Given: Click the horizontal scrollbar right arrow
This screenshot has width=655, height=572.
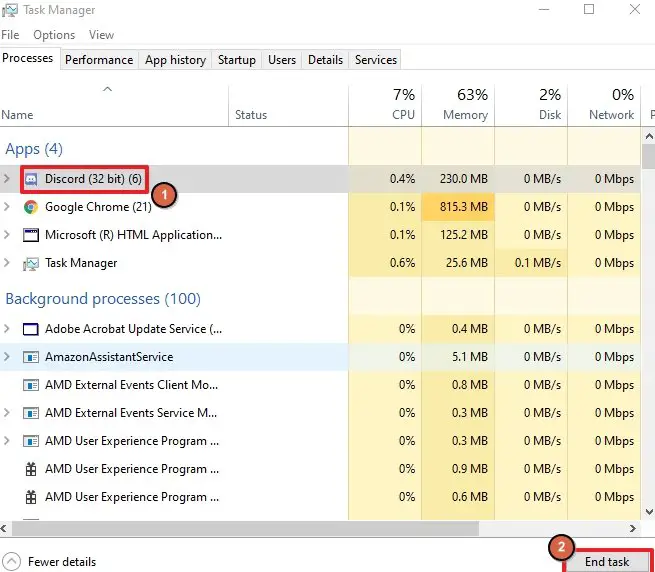Looking at the screenshot, I should tap(632, 528).
